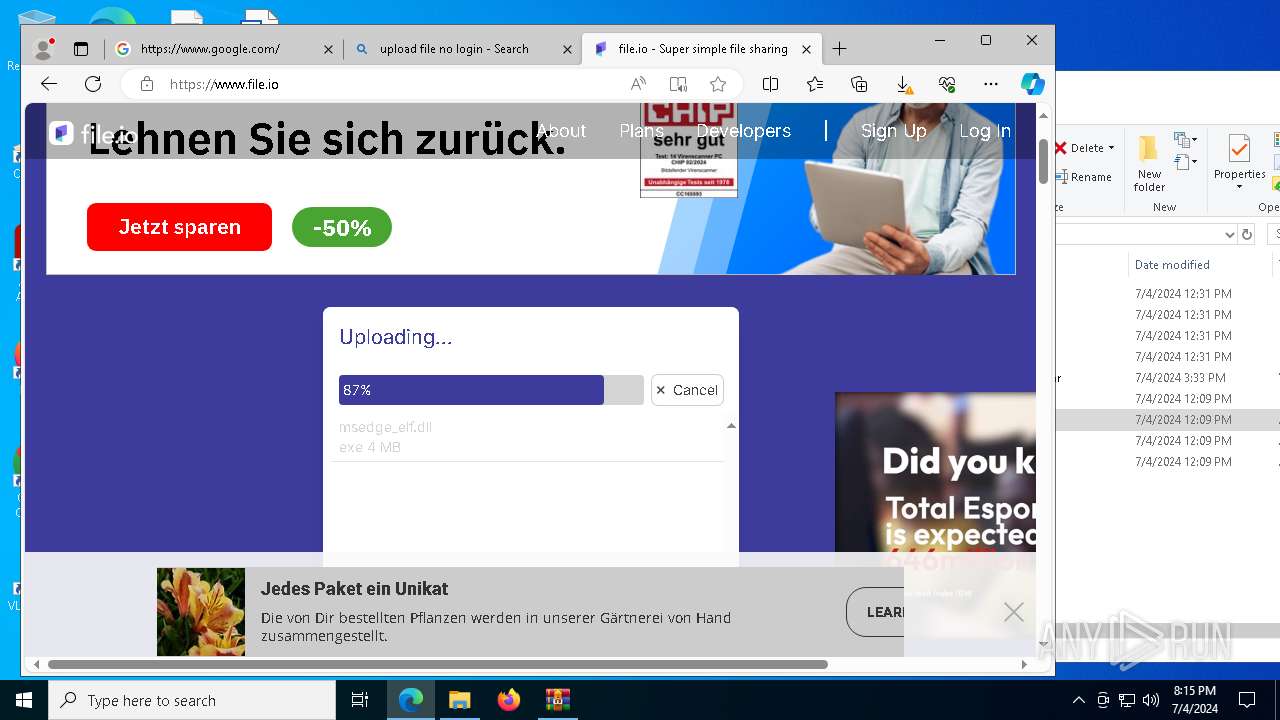1280x720 pixels.
Task: Click horizontal scrollbar left arrow
Action: click(37, 664)
